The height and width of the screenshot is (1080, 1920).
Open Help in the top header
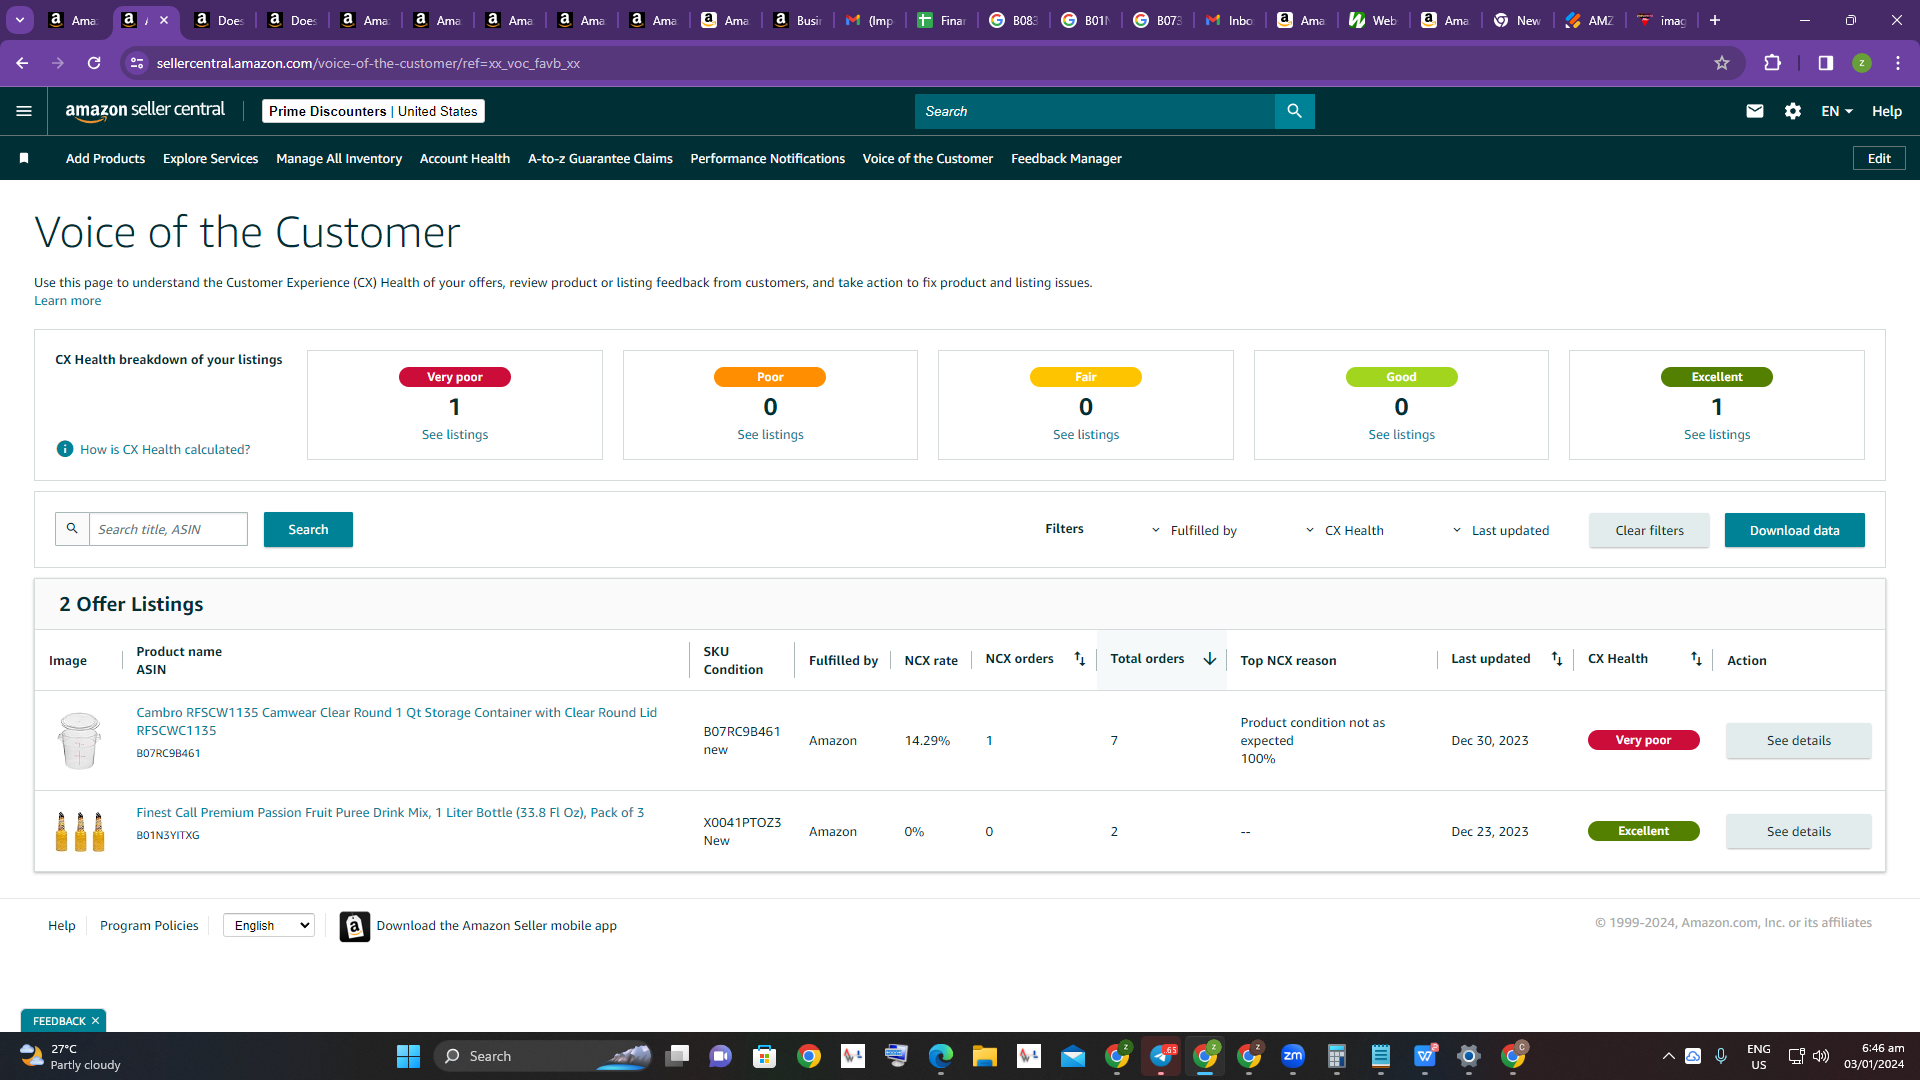1886,111
